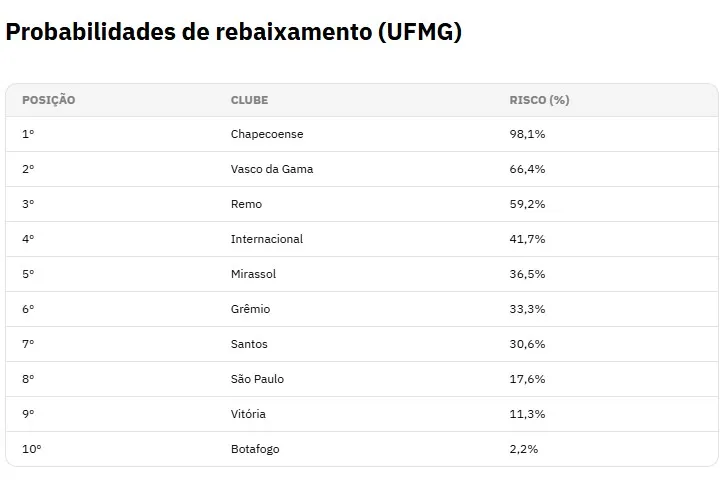Click the POSIÇÃO column header
This screenshot has width=723, height=480.
tap(48, 100)
